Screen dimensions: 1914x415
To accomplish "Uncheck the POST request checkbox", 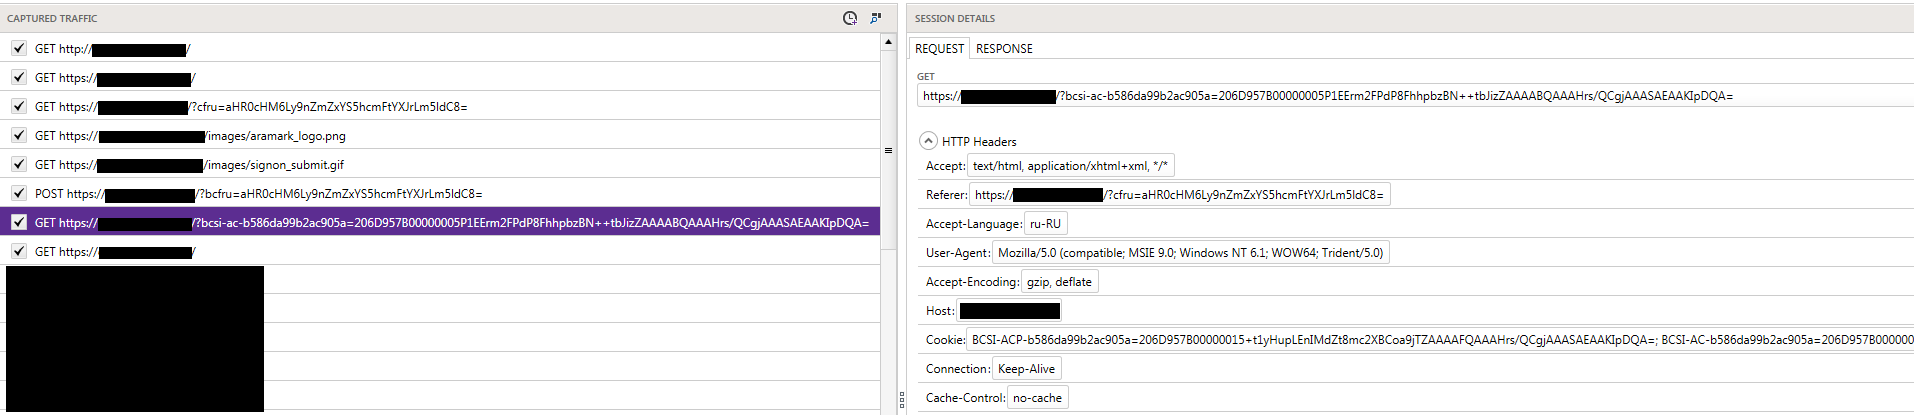I will point(19,193).
